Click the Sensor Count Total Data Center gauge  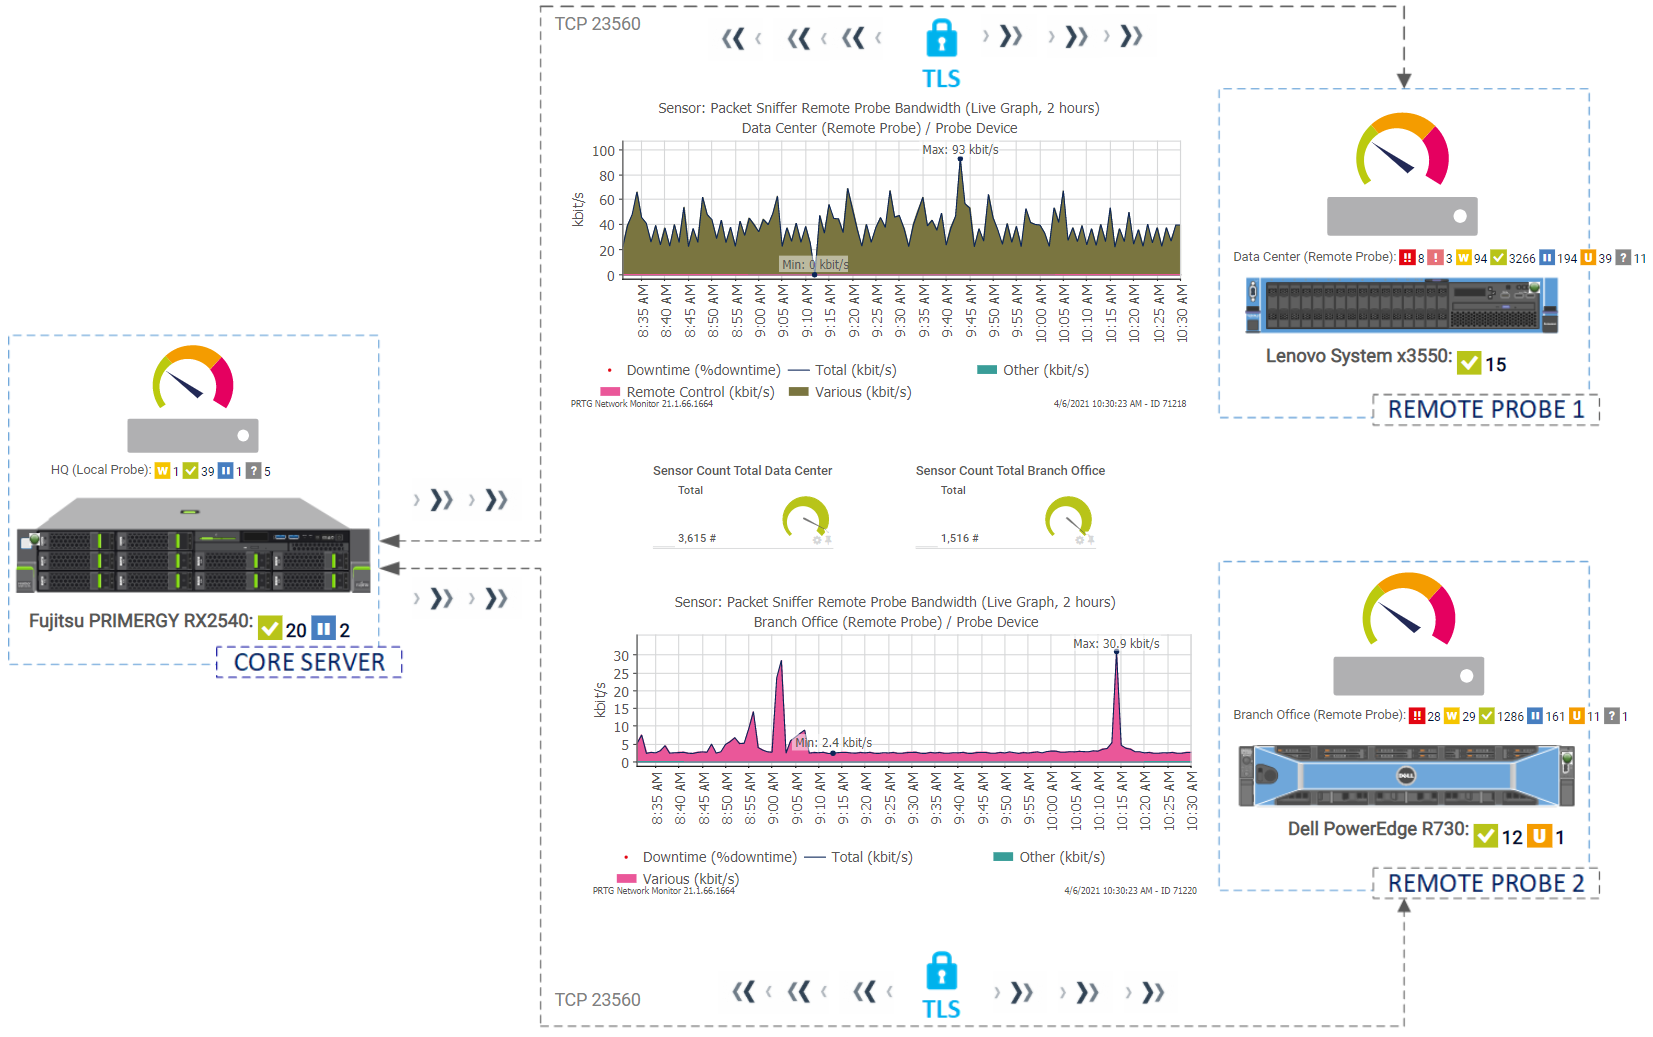pyautogui.click(x=805, y=518)
